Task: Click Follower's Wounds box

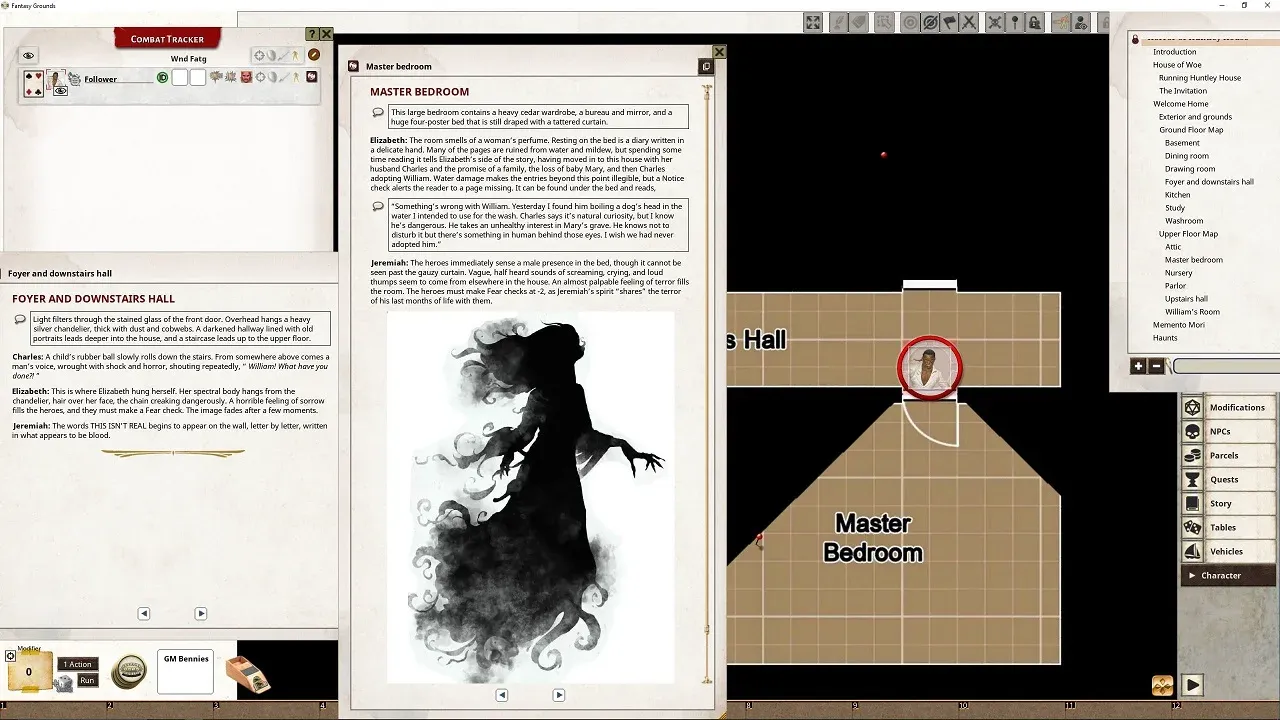Action: tap(179, 77)
